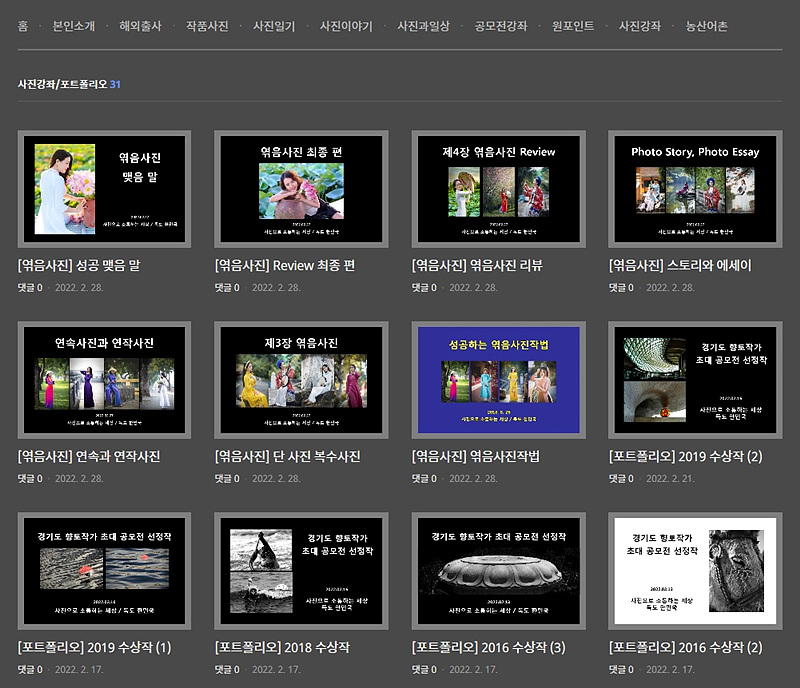Open the 해외출사 menu
The image size is (800, 688).
140,26
